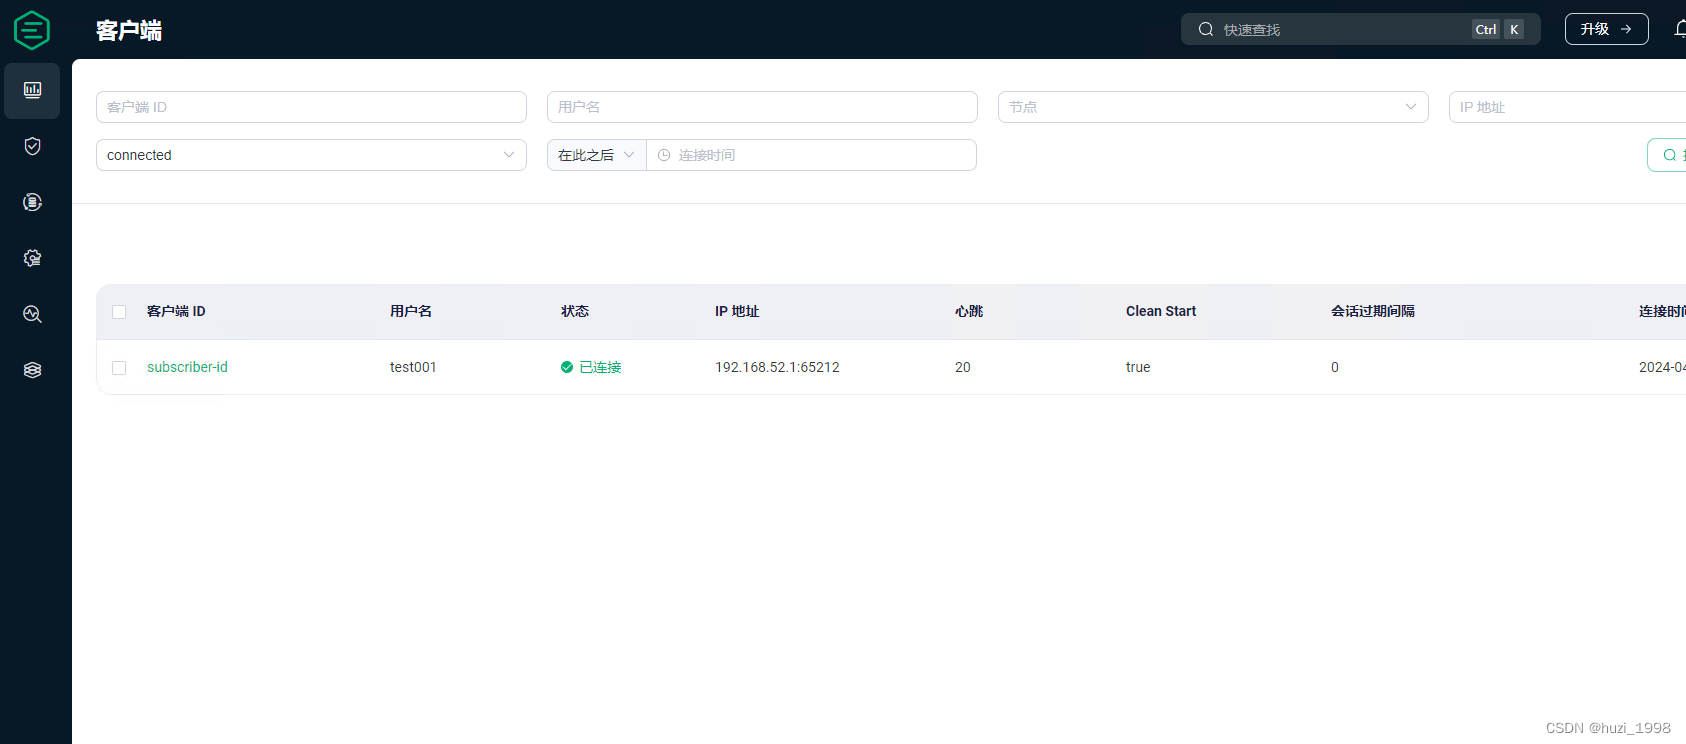Tick the select-all header checkbox

[119, 312]
